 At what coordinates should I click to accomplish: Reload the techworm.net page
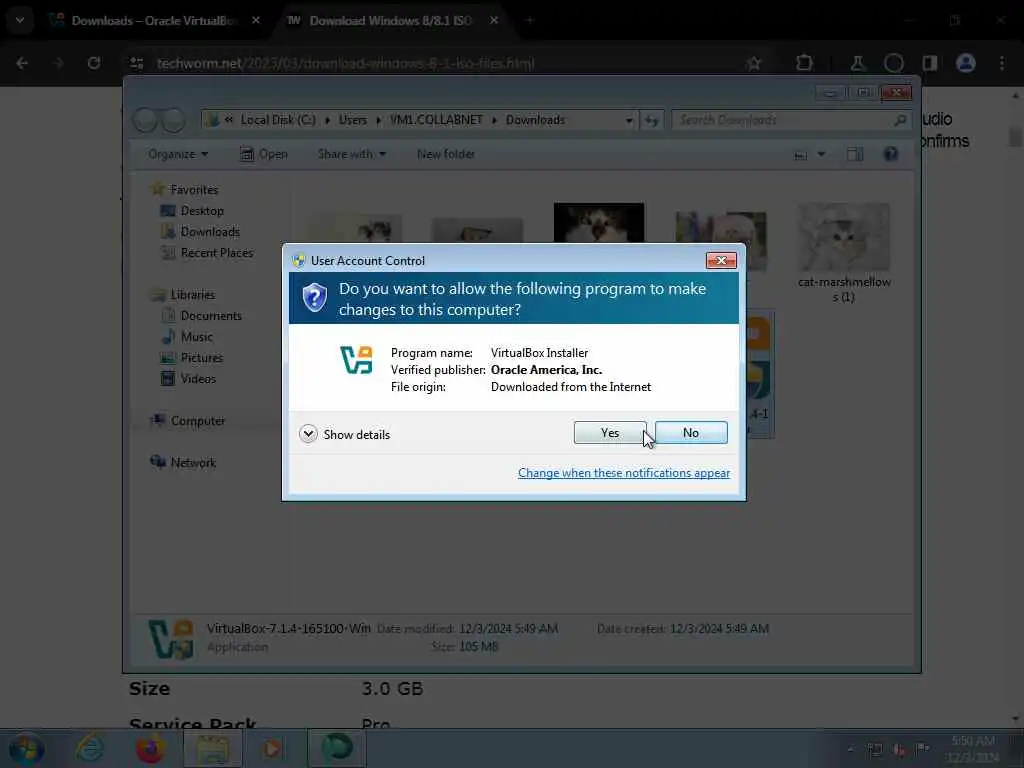(94, 63)
